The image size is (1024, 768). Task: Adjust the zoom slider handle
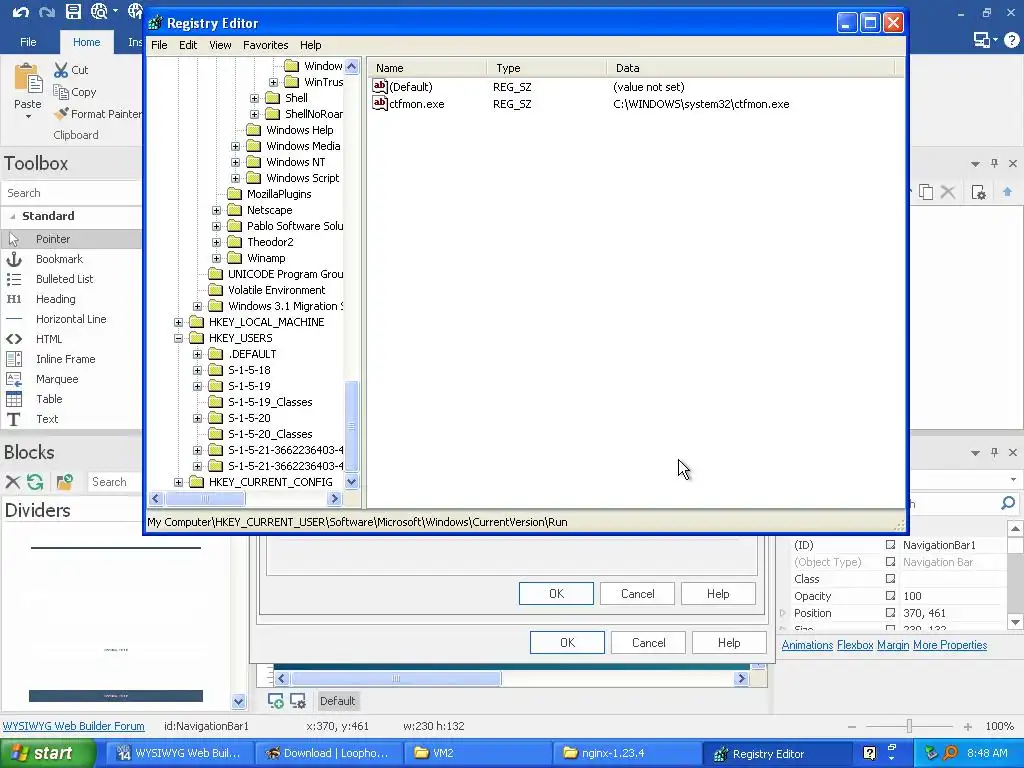coord(909,726)
